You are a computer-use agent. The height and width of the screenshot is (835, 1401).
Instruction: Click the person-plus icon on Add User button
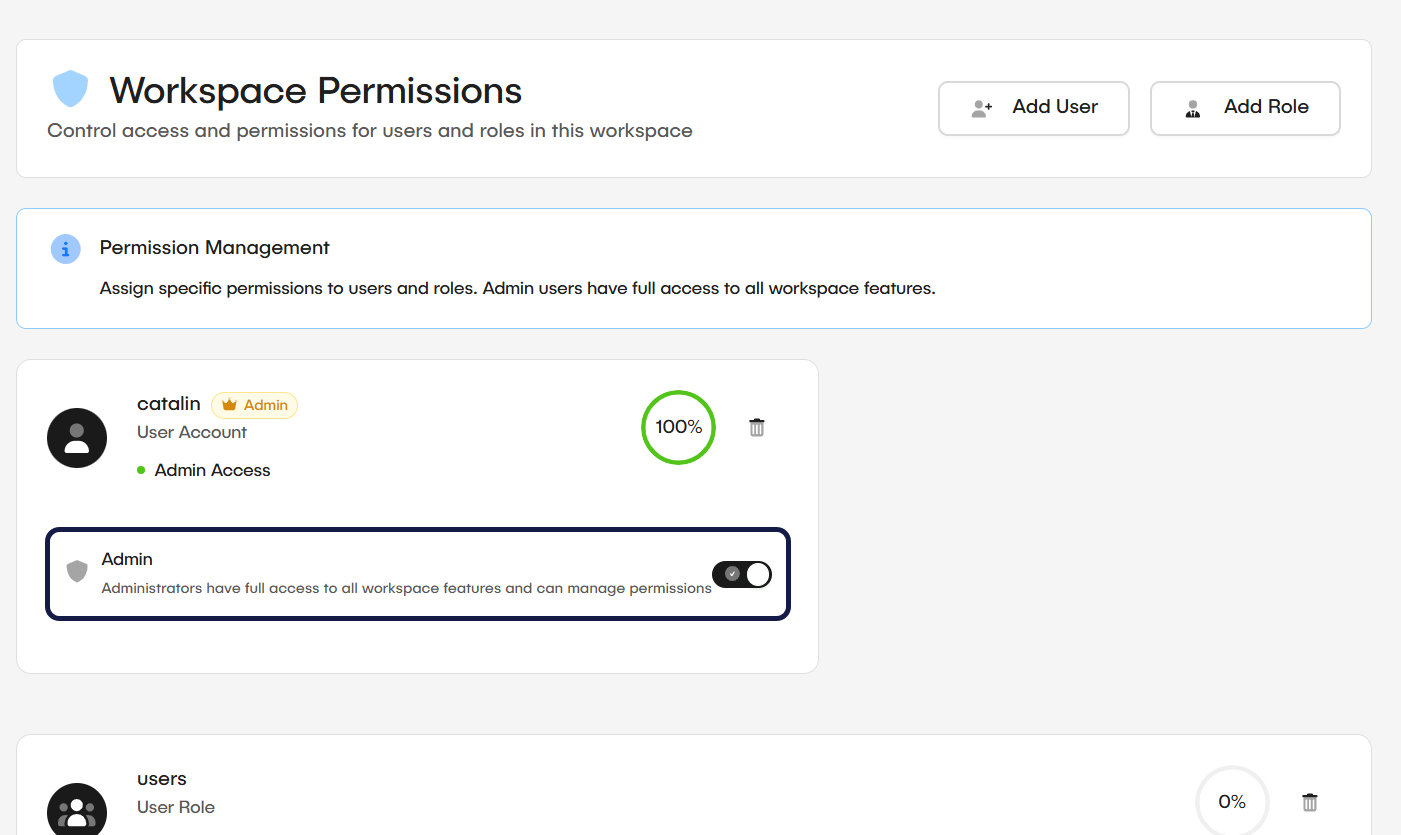click(x=981, y=108)
